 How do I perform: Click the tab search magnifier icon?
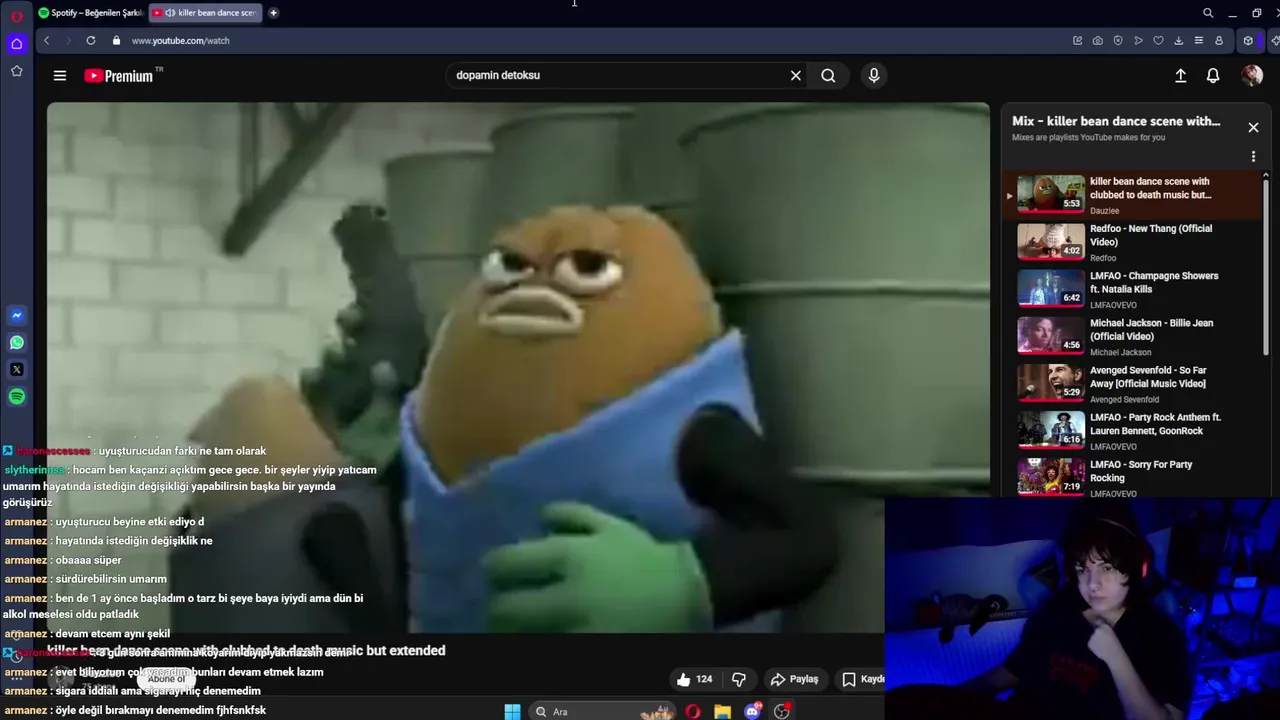[x=1208, y=13]
